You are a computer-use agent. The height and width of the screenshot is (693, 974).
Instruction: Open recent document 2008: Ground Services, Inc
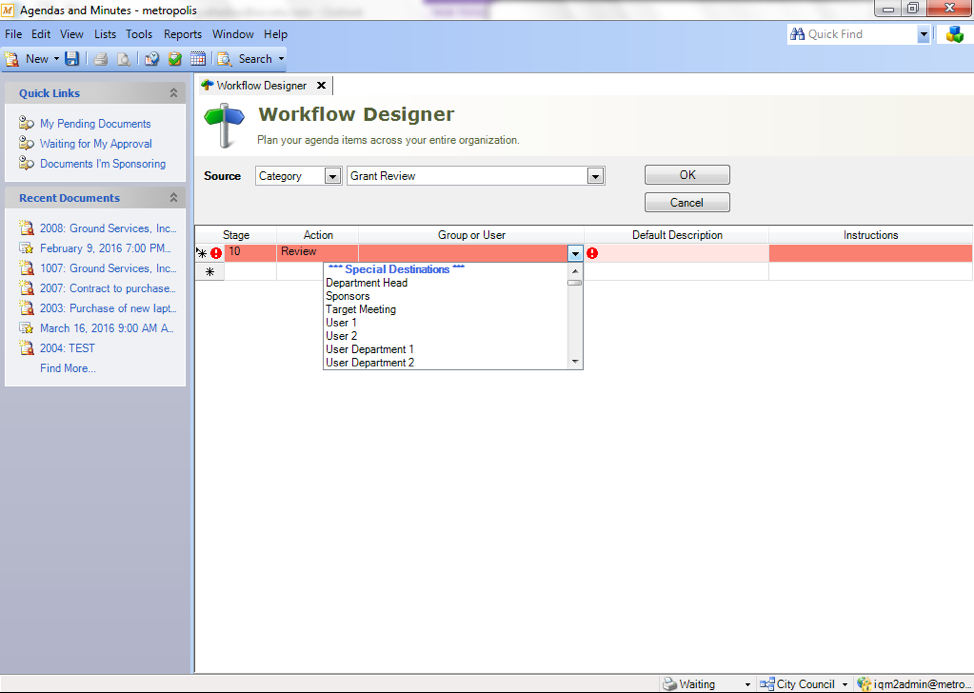pyautogui.click(x=108, y=228)
